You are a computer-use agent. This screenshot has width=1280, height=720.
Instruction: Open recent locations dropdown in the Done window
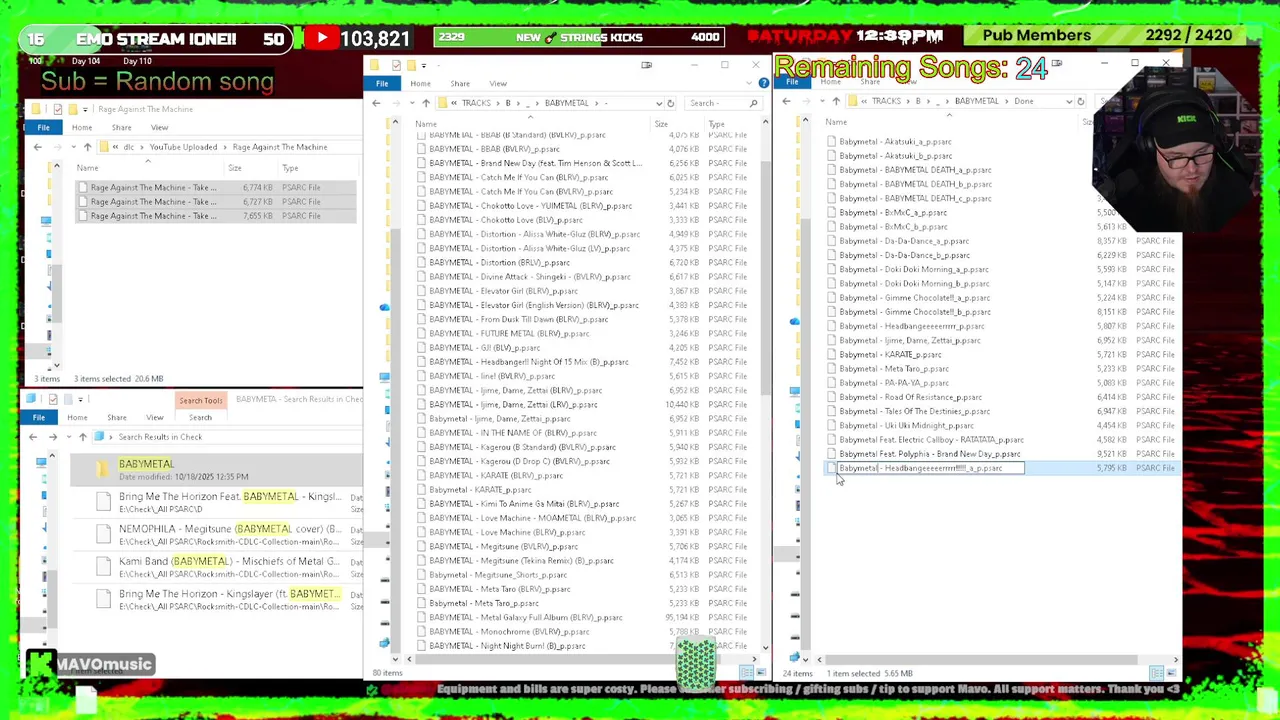(820, 101)
